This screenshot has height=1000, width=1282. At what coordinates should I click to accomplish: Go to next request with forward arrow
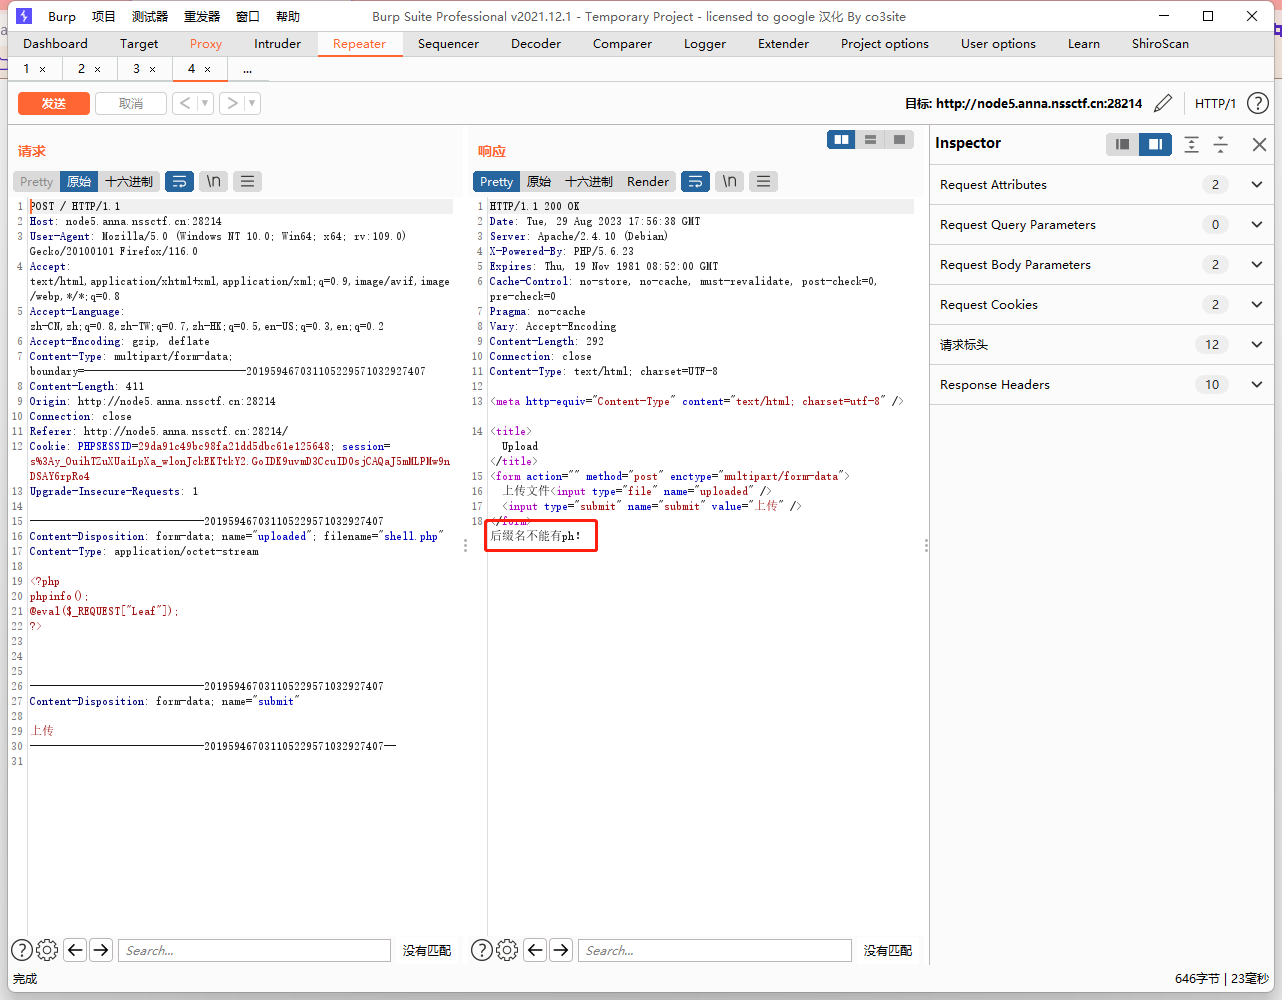(232, 103)
